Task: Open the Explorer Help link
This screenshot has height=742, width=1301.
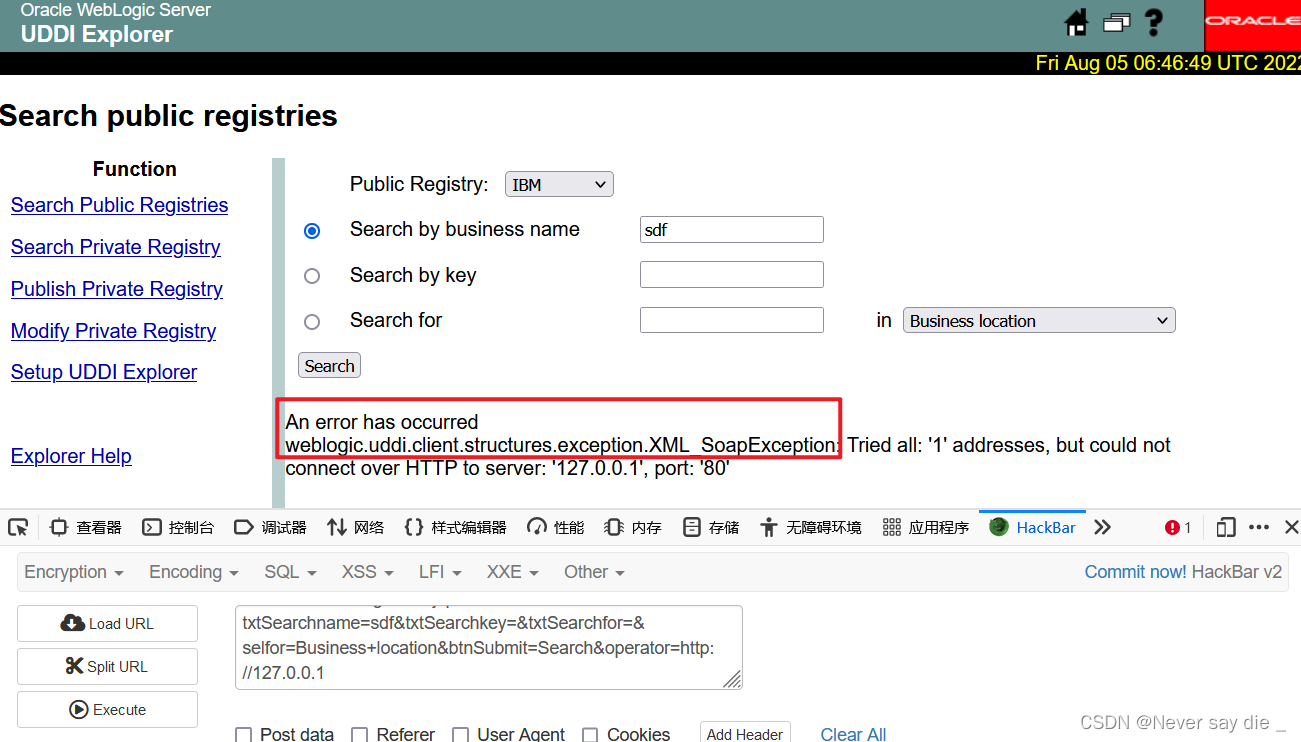Action: pyautogui.click(x=71, y=456)
